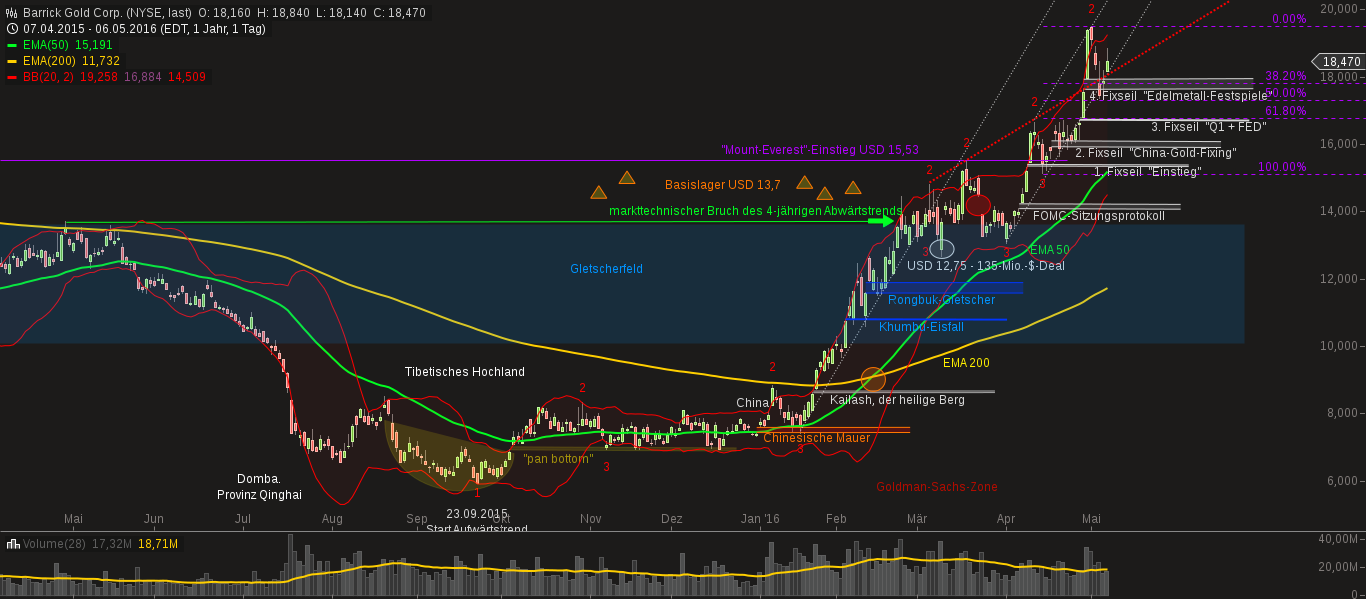Image resolution: width=1366 pixels, height=599 pixels.
Task: Select the 18,470 price tag on the right axis
Action: [1339, 61]
